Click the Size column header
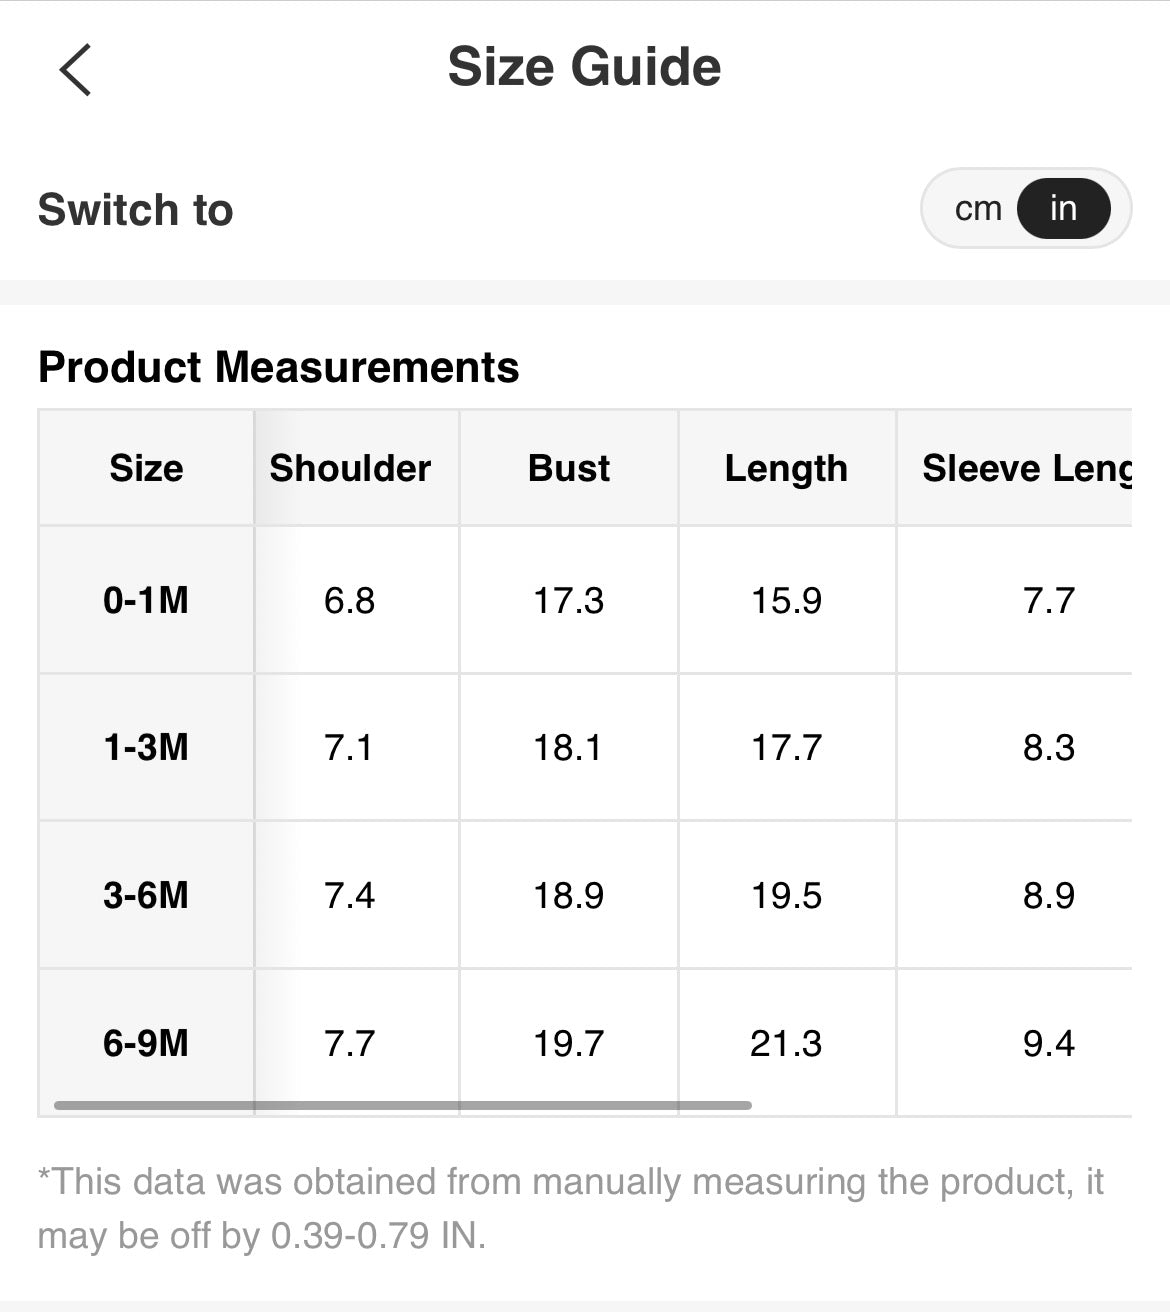This screenshot has width=1170, height=1312. coord(146,468)
